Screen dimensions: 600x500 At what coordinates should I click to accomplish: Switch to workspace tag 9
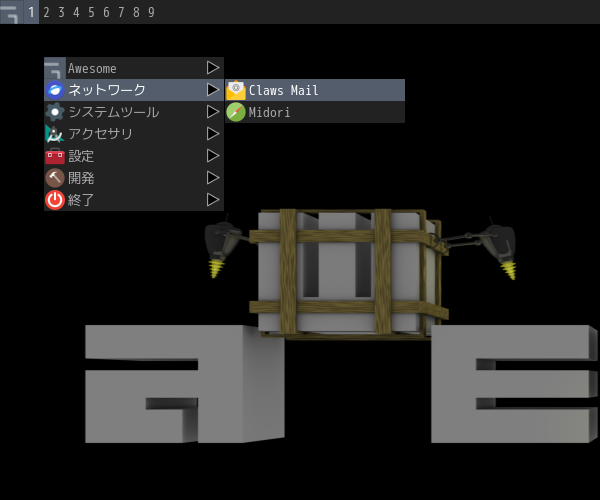pos(151,12)
